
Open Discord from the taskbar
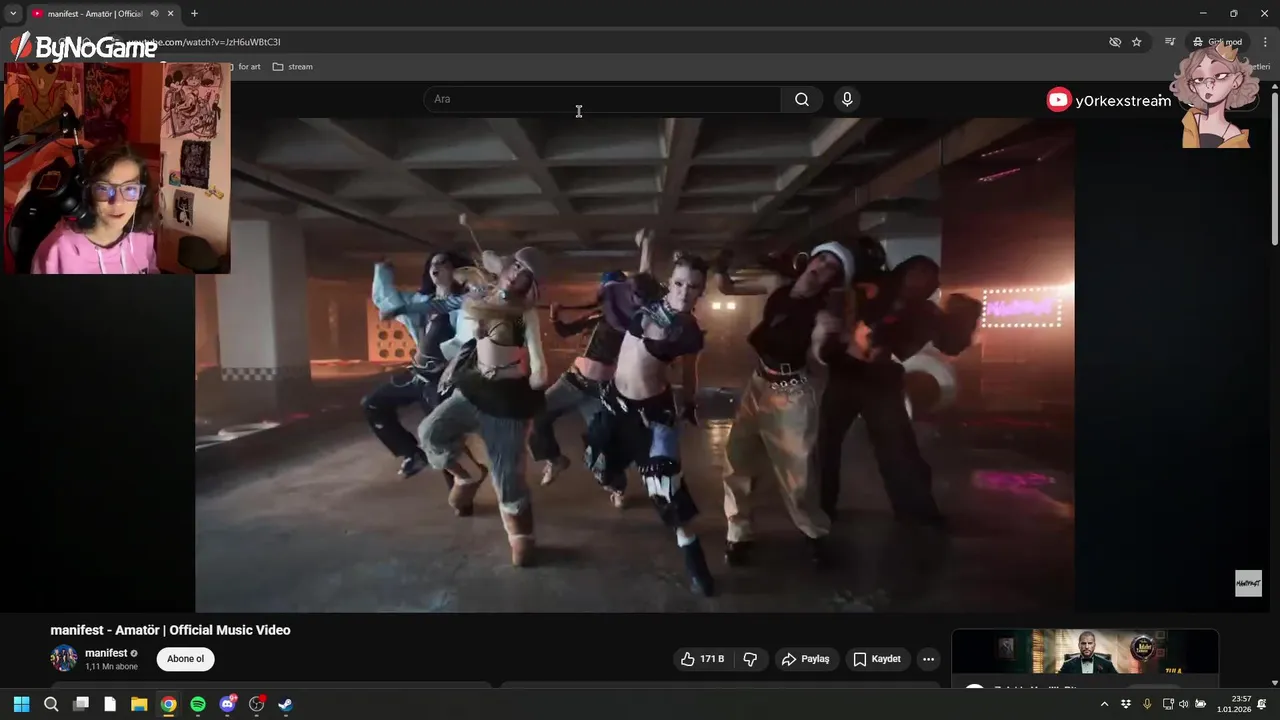pos(227,704)
